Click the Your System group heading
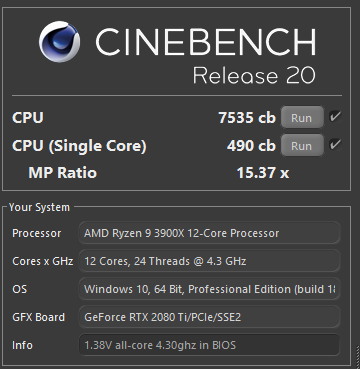Screen dimensions: 360x369 pyautogui.click(x=39, y=207)
